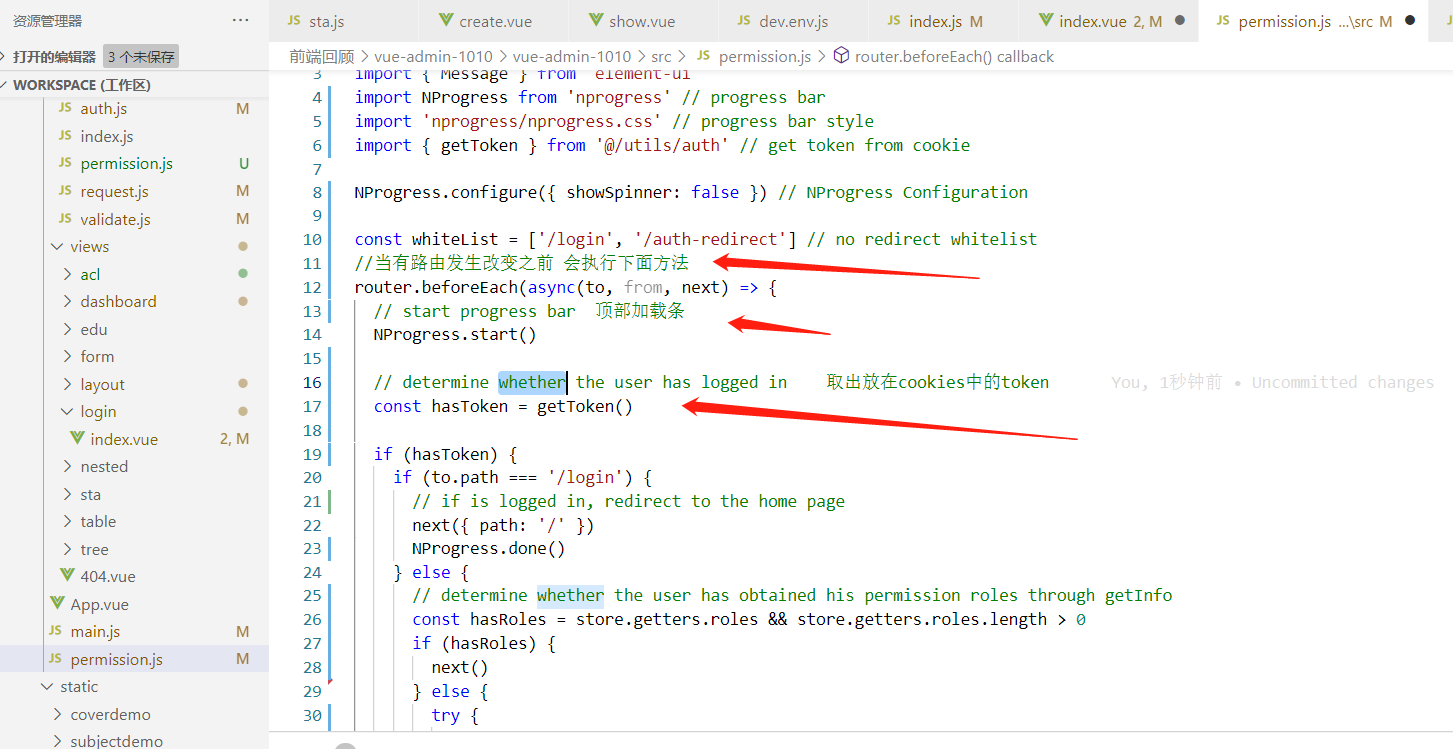
Task: Click the Vue icon on show.vue tab
Action: (596, 21)
